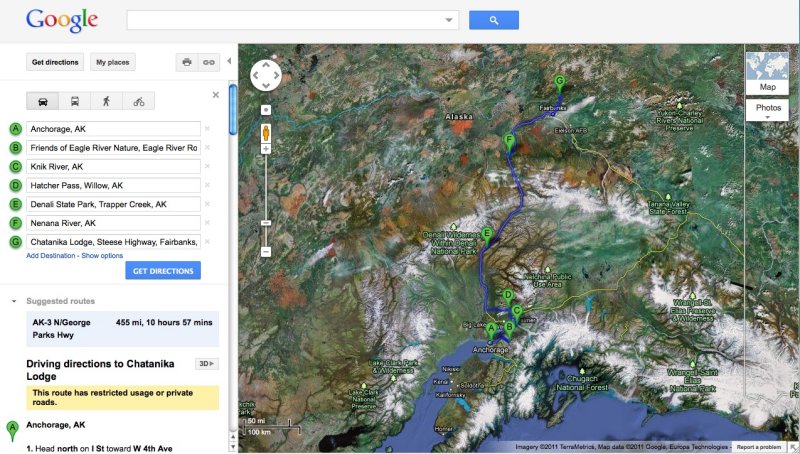Image resolution: width=800 pixels, height=454 pixels.
Task: Click green A marker in driving directions list
Action: point(12,430)
